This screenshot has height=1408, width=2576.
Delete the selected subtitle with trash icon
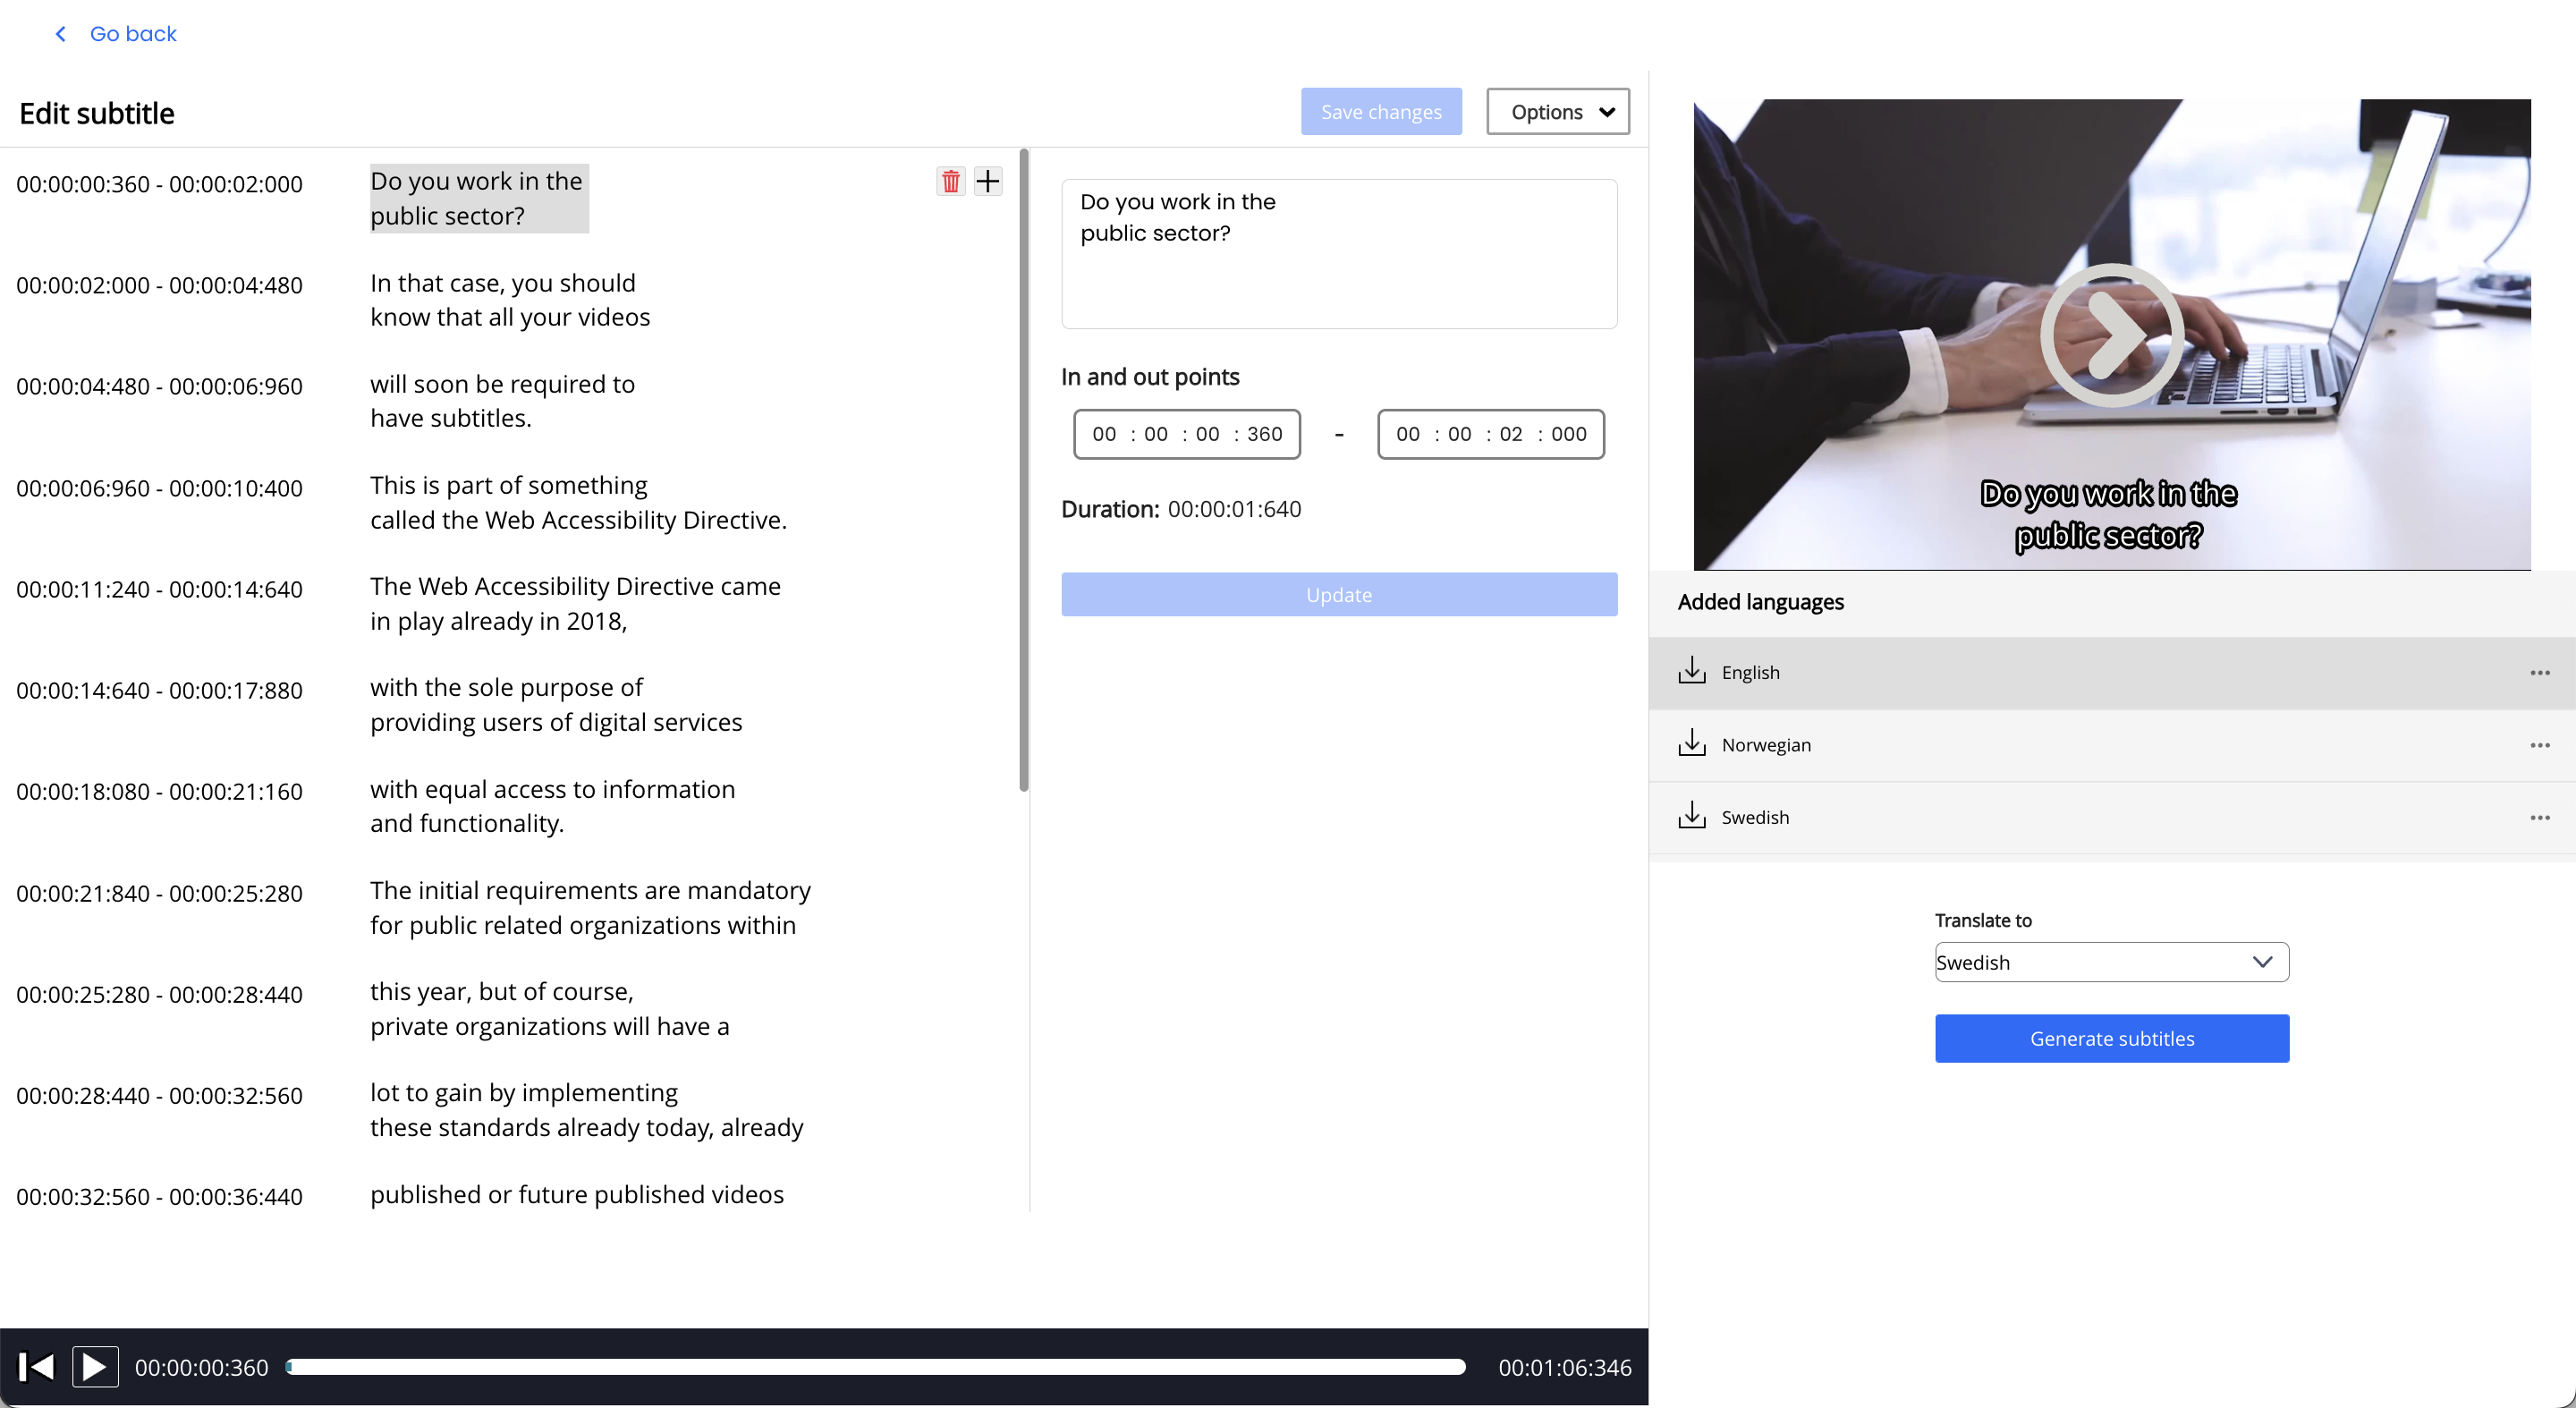click(950, 181)
